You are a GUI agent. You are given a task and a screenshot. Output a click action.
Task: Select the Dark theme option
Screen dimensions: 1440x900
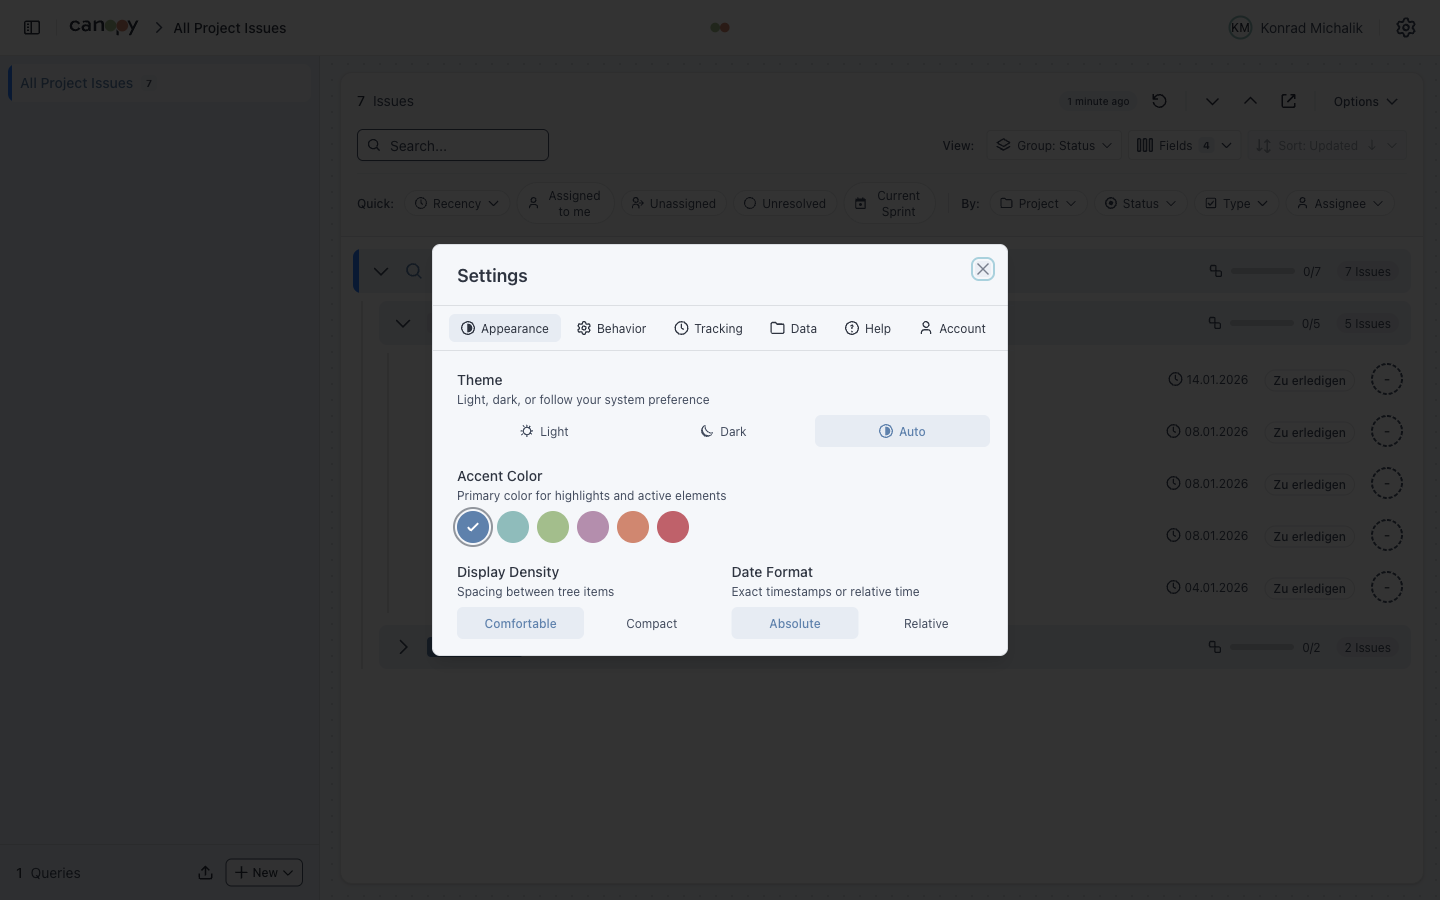coord(722,431)
